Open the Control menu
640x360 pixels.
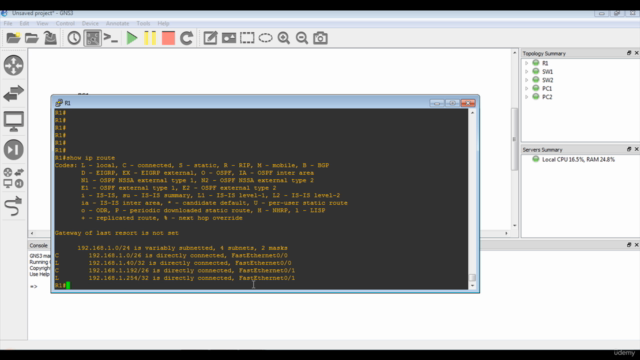tap(65, 23)
